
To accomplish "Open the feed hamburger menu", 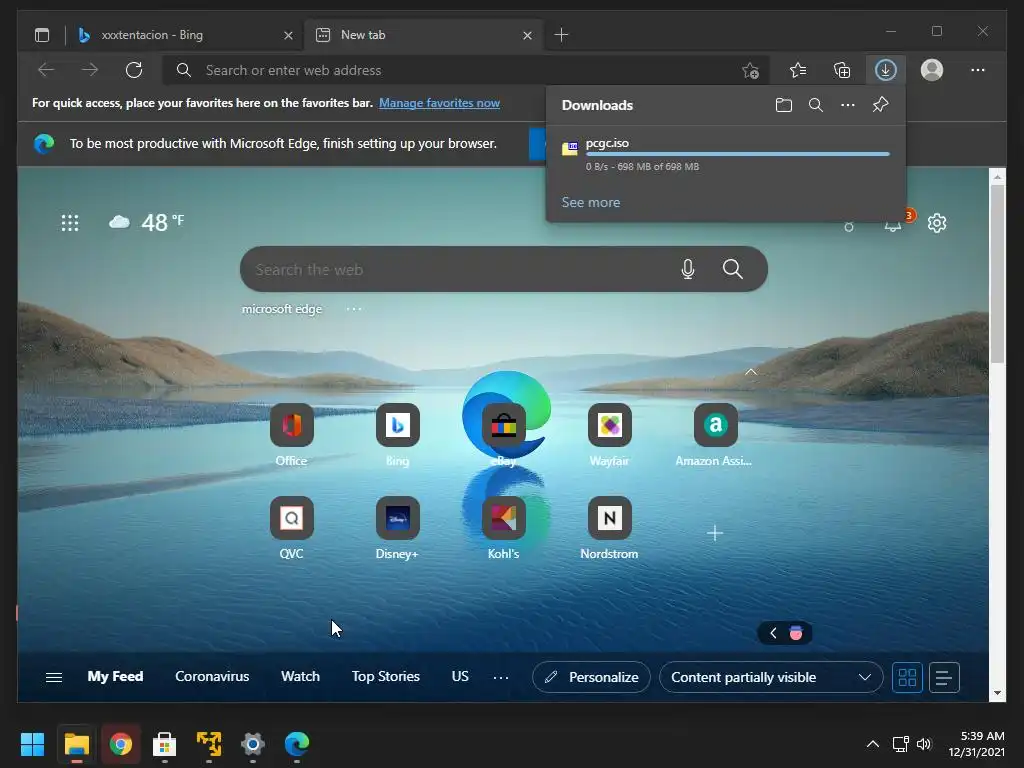I will 54,677.
